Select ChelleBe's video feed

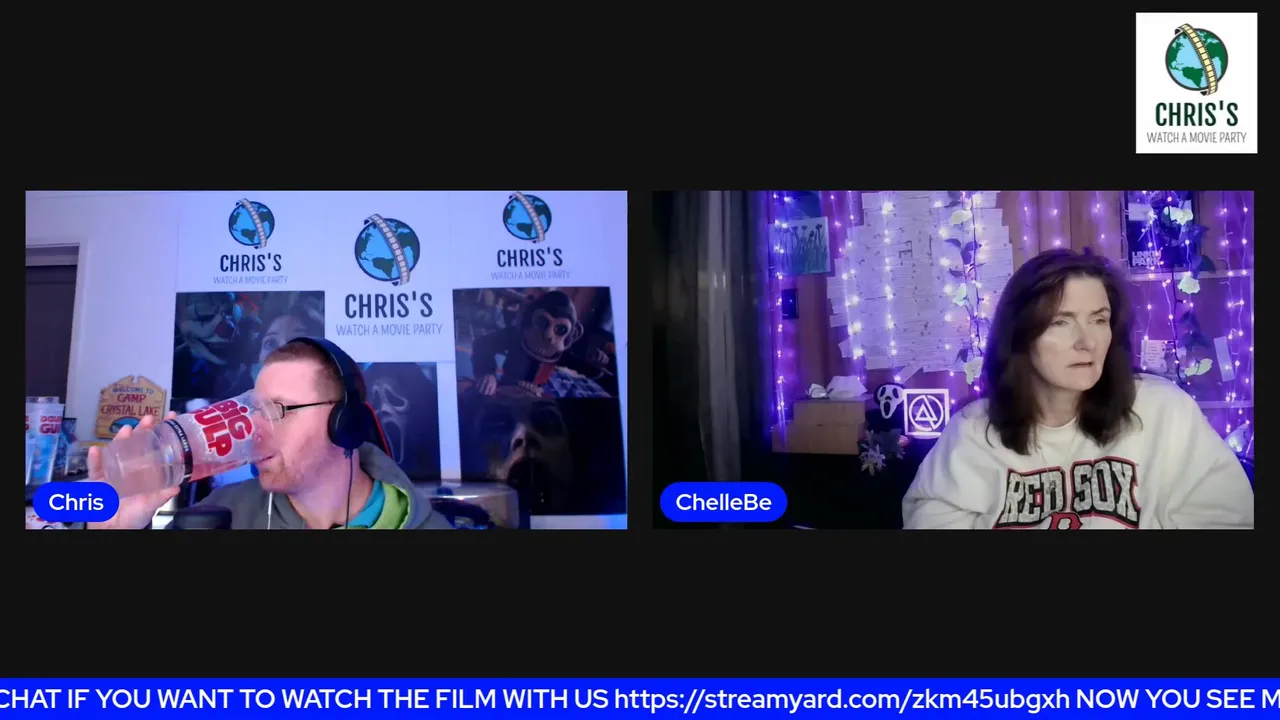(x=953, y=360)
